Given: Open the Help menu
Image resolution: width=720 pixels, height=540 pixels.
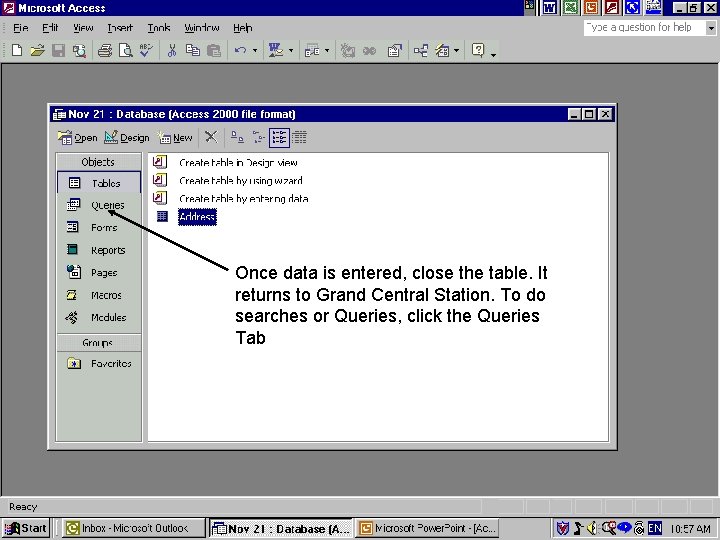Looking at the screenshot, I should pyautogui.click(x=242, y=28).
